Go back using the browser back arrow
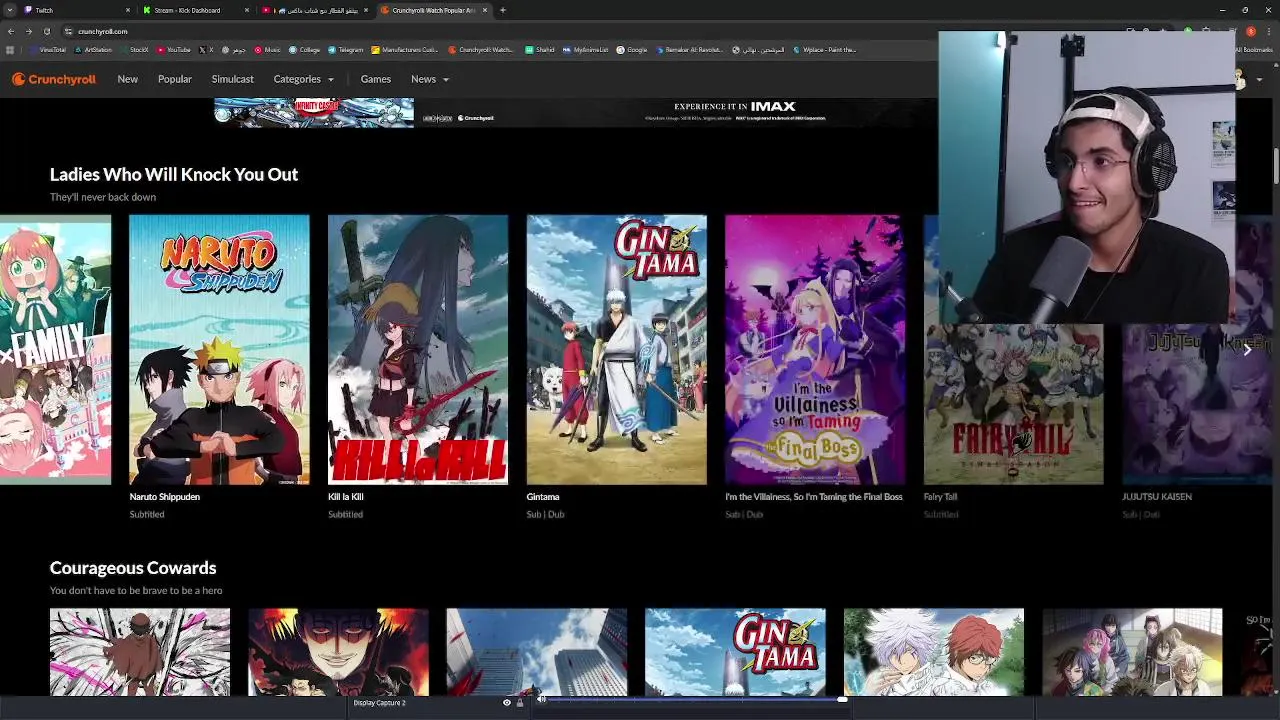Screen dimensions: 1280x720 pos(11,31)
